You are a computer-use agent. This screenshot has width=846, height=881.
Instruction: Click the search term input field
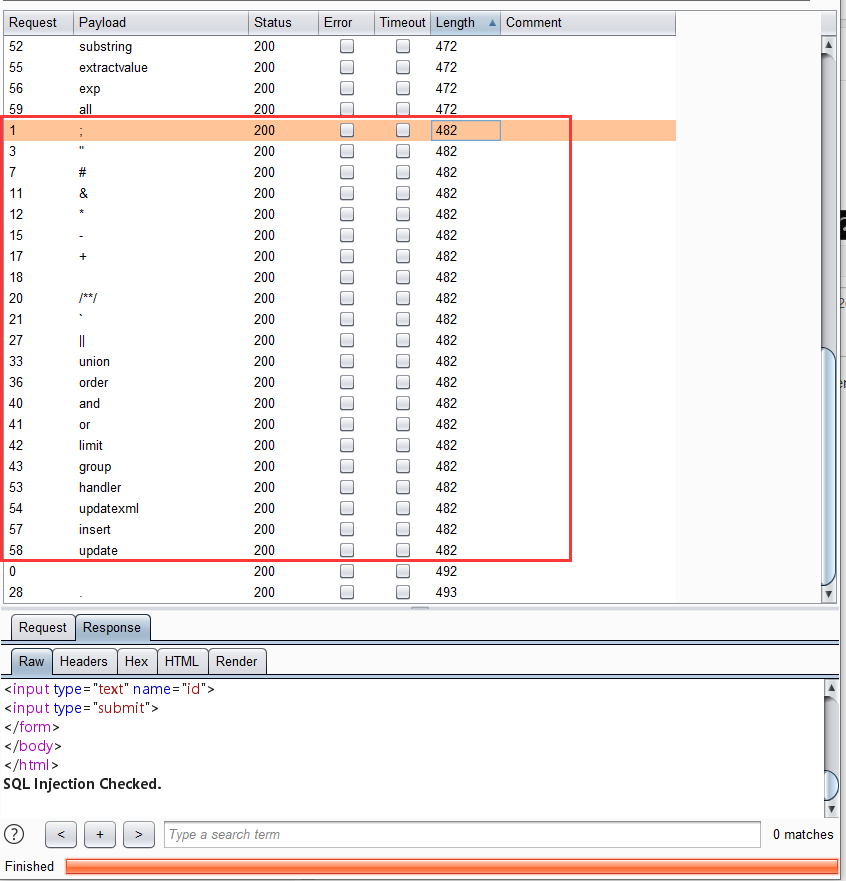[x=460, y=834]
